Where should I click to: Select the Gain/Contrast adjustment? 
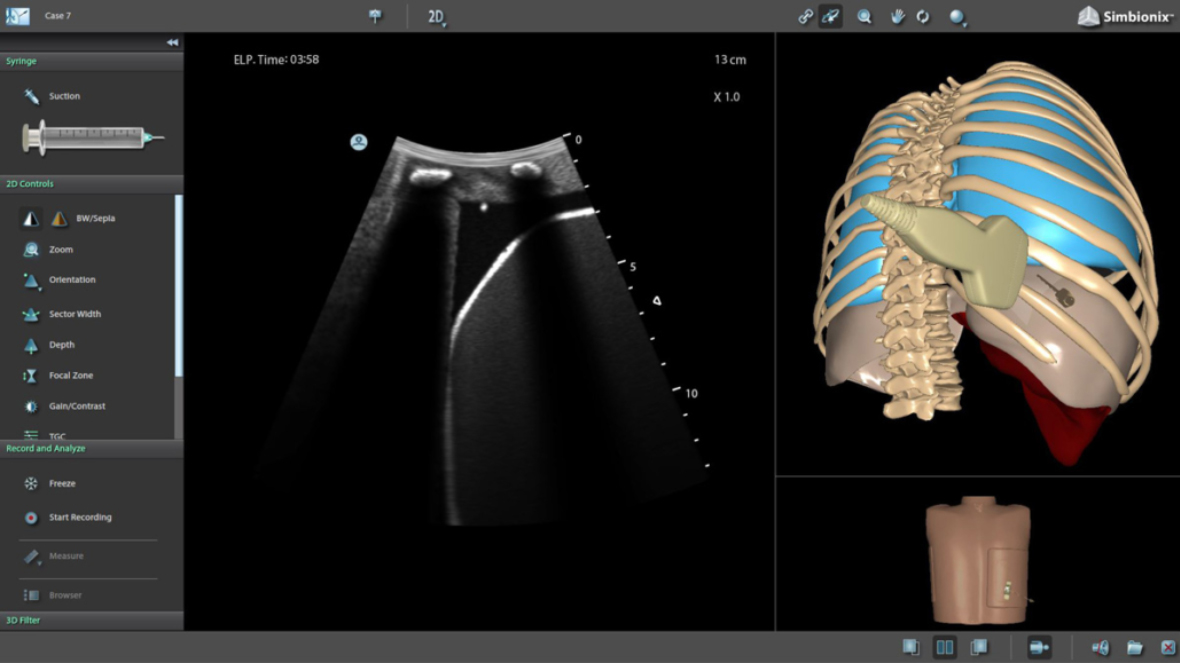click(x=32, y=407)
